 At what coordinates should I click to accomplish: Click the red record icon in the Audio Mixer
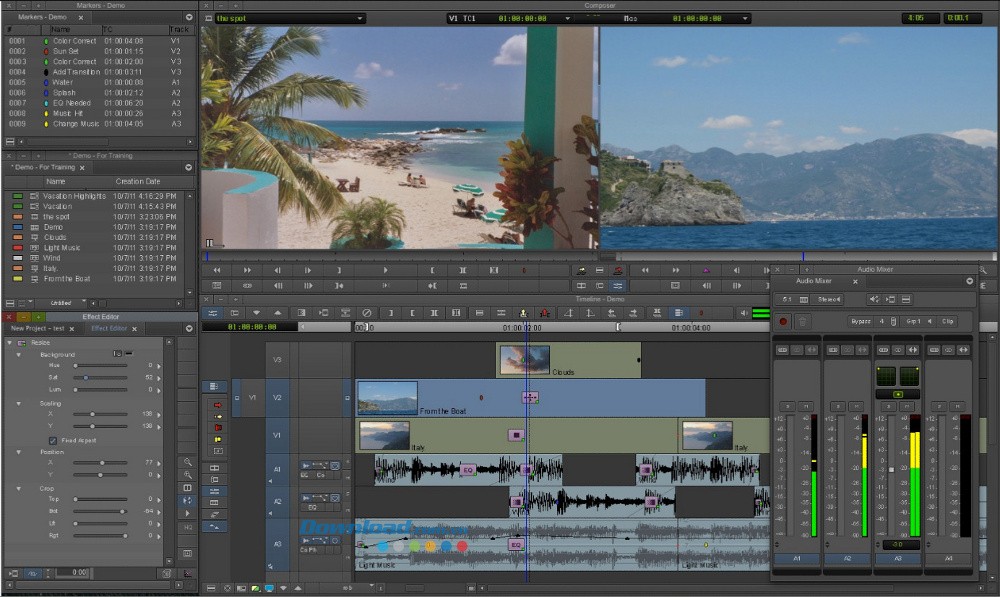pyautogui.click(x=783, y=321)
